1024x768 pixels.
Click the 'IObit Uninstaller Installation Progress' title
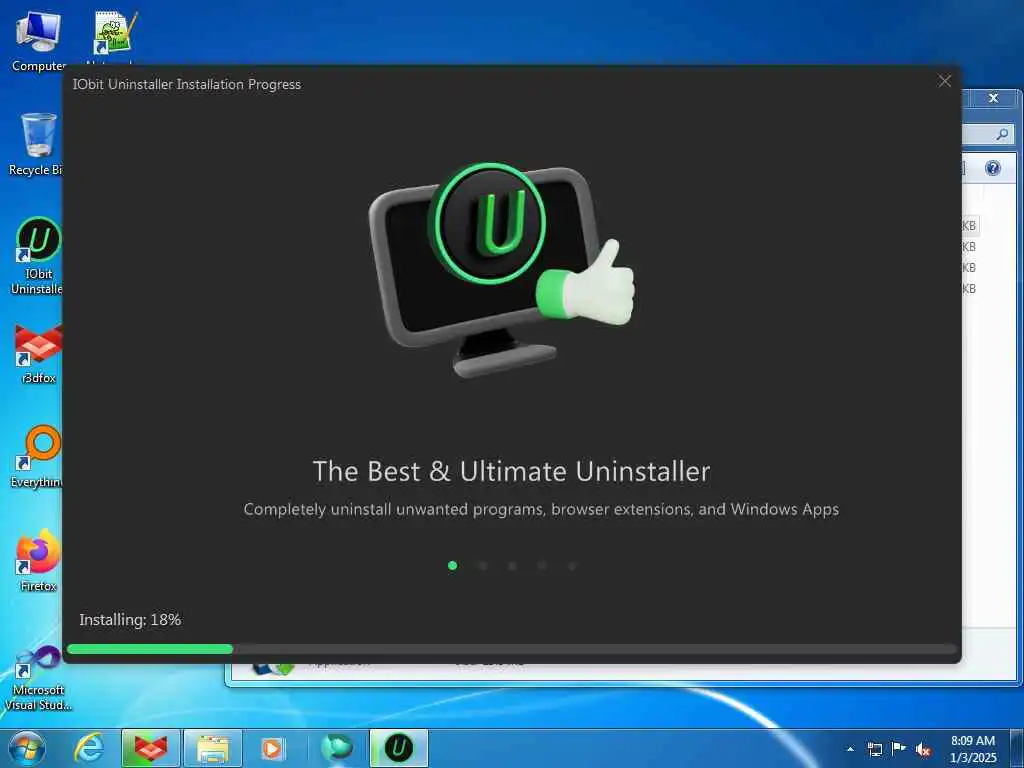(x=187, y=84)
